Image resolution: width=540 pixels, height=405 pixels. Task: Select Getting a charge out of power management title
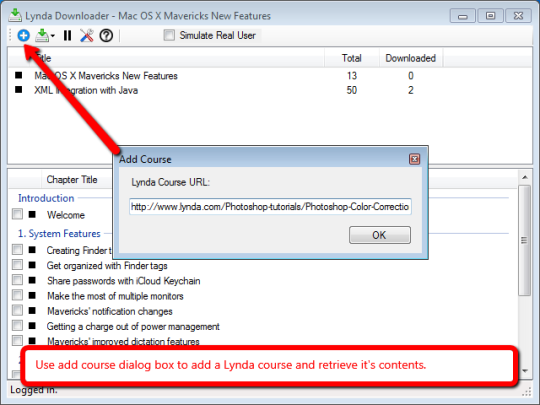click(x=133, y=326)
